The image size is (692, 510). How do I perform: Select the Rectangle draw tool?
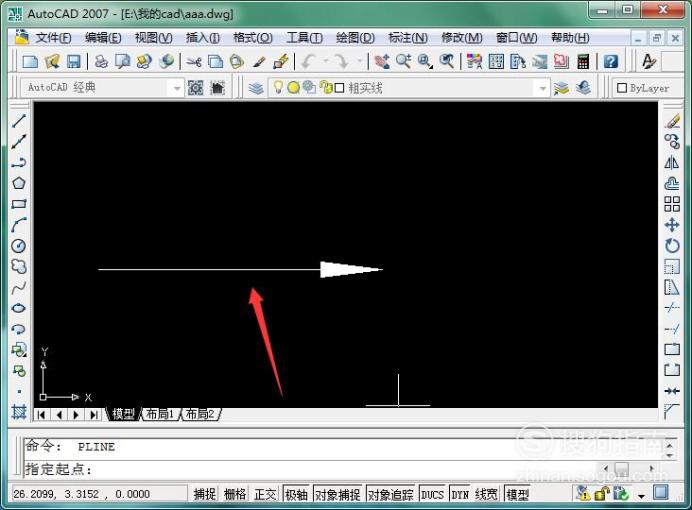pos(19,204)
